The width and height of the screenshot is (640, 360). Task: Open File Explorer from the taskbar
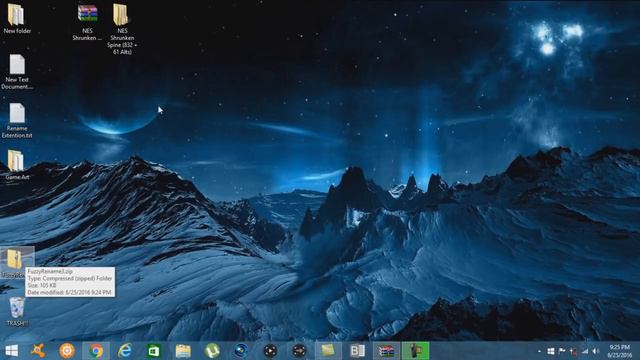(x=183, y=351)
